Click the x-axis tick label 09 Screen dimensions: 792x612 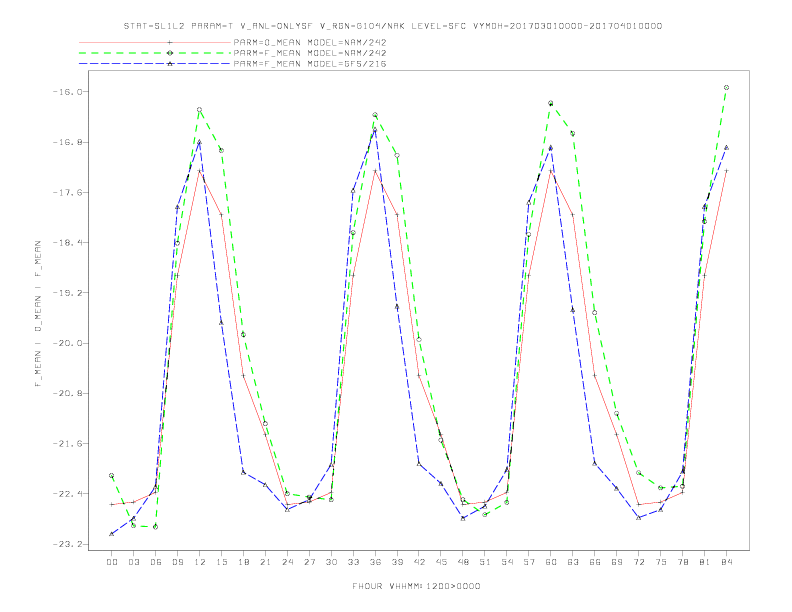[x=177, y=562]
